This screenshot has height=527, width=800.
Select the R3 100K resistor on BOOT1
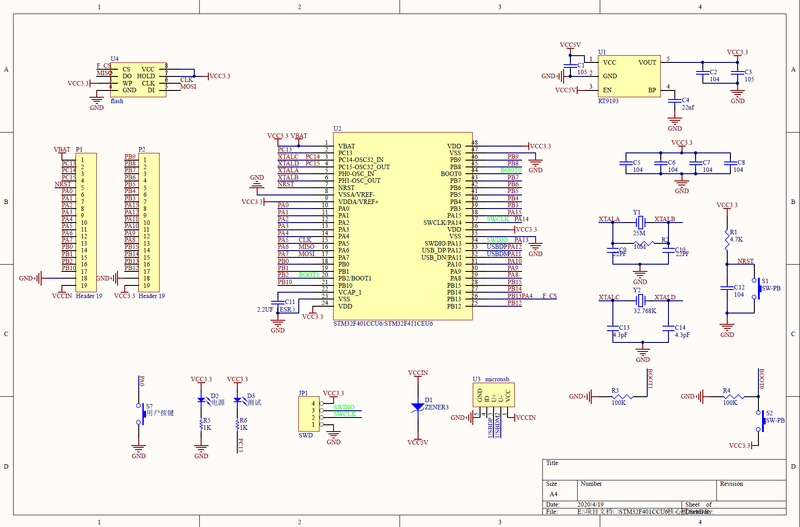click(x=622, y=396)
